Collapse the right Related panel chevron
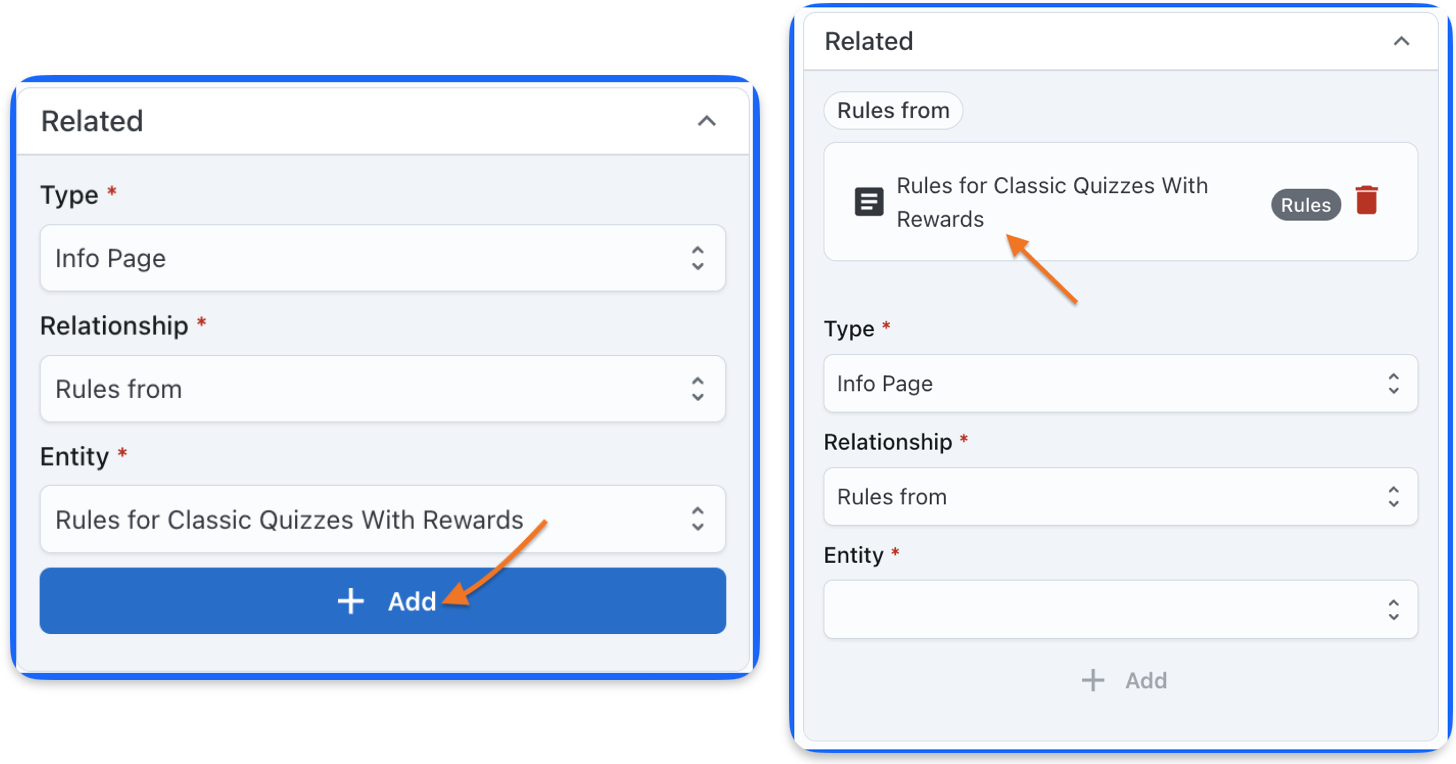The height and width of the screenshot is (764, 1456). click(x=1402, y=41)
